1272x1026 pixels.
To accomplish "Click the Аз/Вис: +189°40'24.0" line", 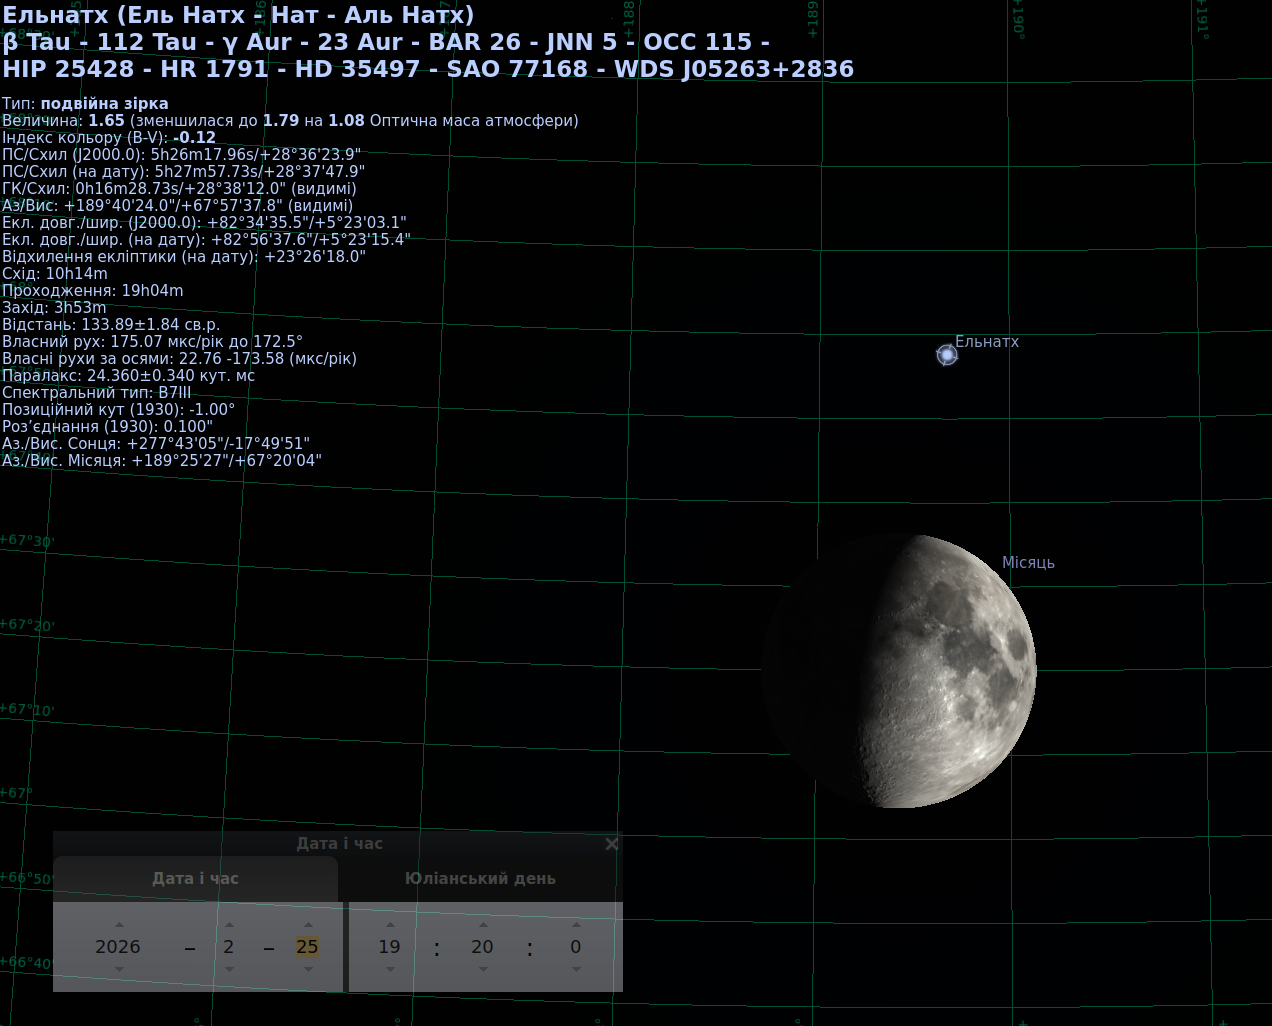I will pos(178,206).
